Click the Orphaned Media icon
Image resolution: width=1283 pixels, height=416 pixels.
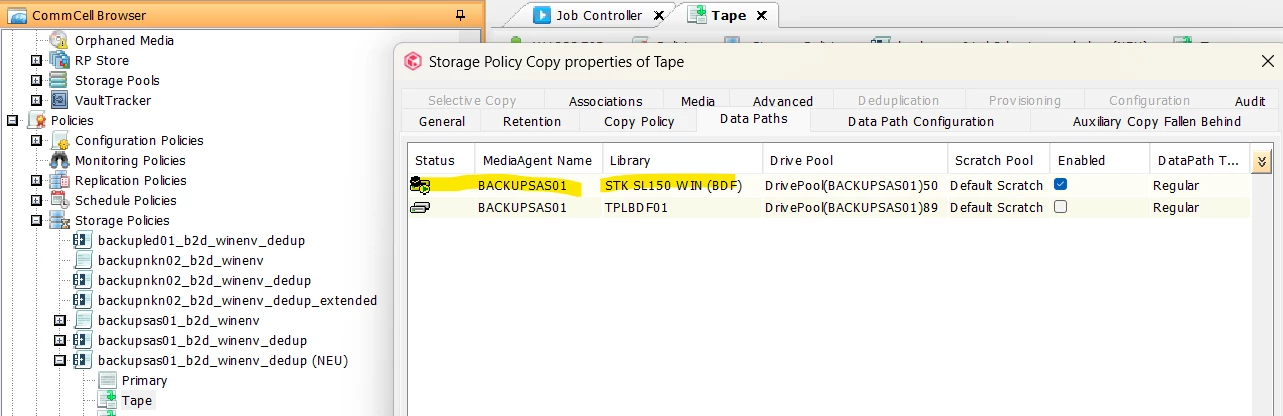point(60,40)
